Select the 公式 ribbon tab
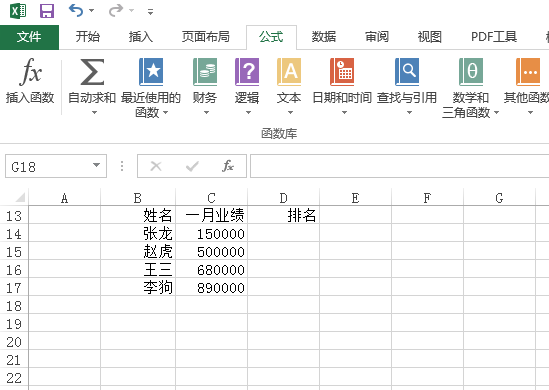The image size is (549, 390). pos(271,37)
